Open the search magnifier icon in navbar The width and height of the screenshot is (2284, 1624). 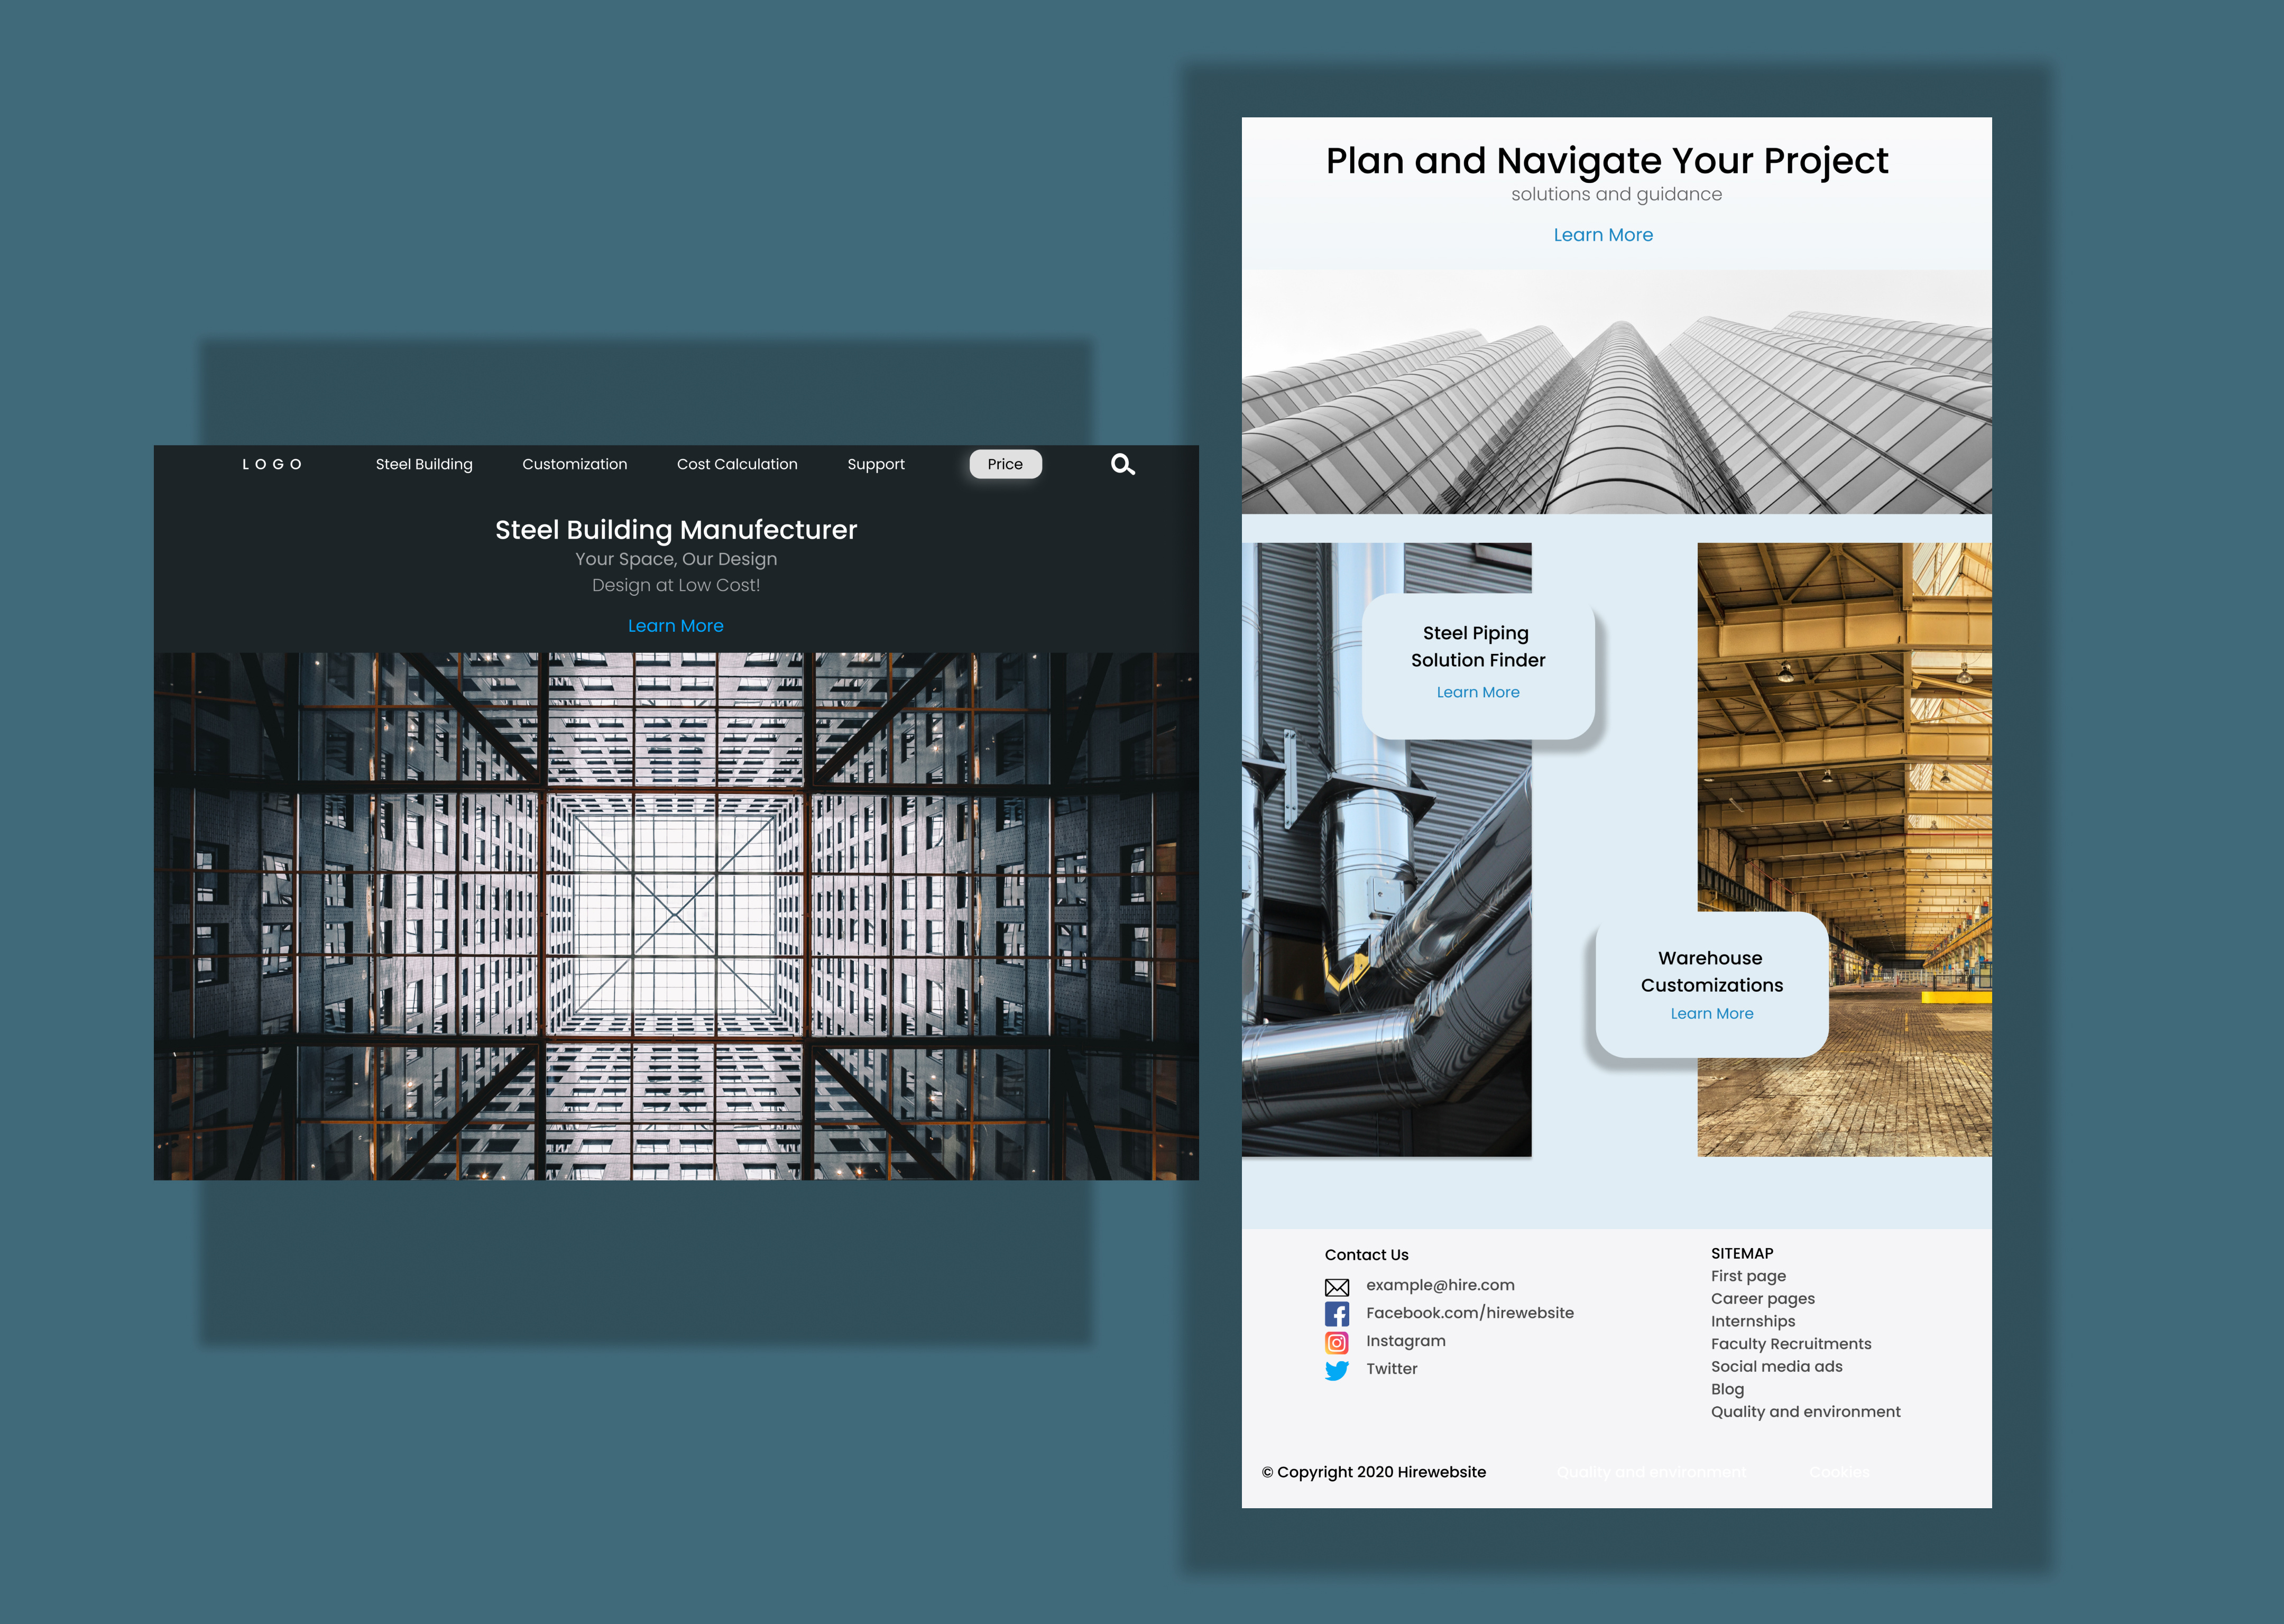1123,464
